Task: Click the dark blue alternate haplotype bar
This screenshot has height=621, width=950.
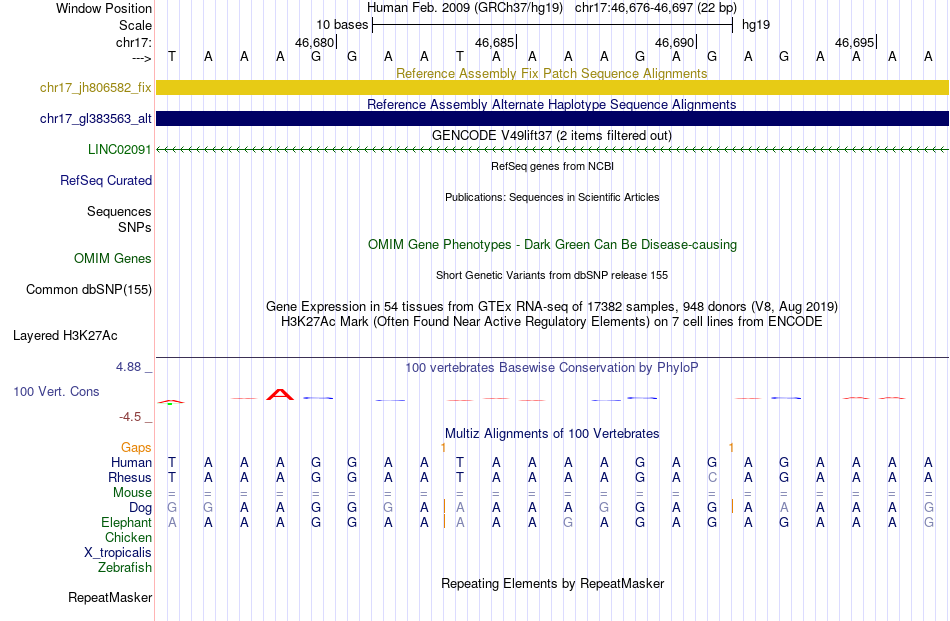Action: point(552,118)
